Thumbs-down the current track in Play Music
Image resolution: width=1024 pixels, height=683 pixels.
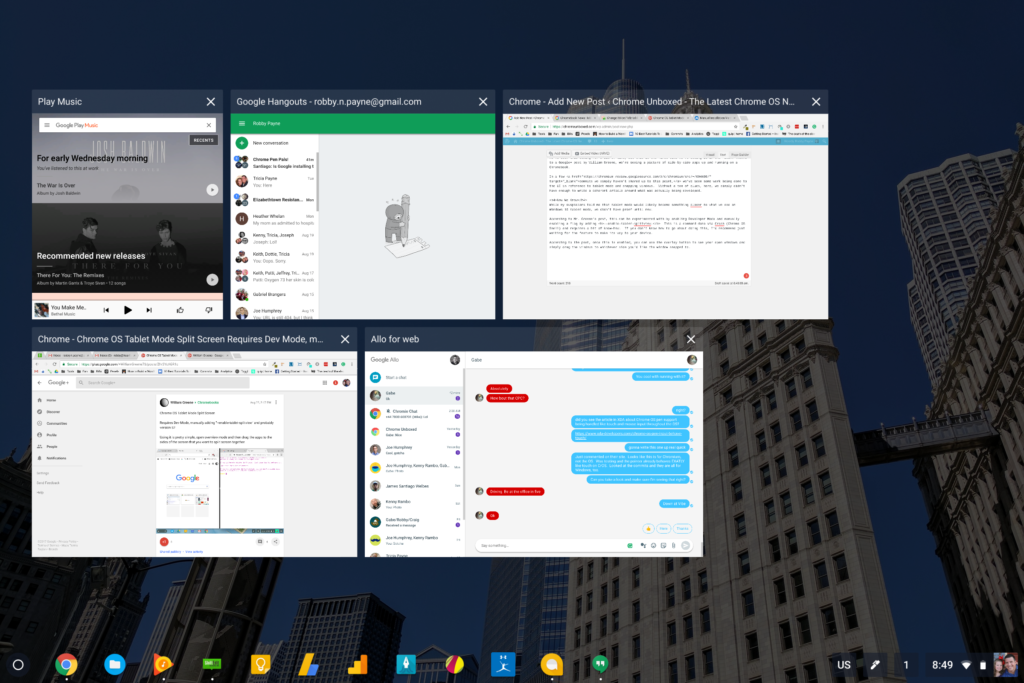pyautogui.click(x=208, y=310)
